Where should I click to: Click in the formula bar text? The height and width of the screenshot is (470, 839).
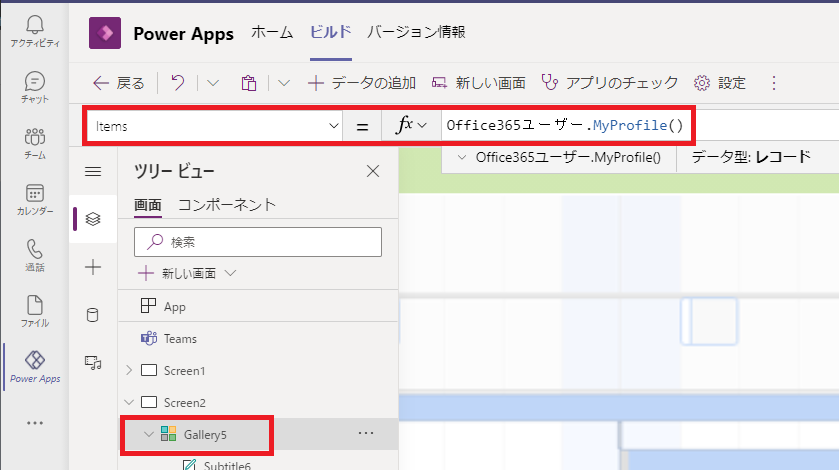tap(565, 125)
